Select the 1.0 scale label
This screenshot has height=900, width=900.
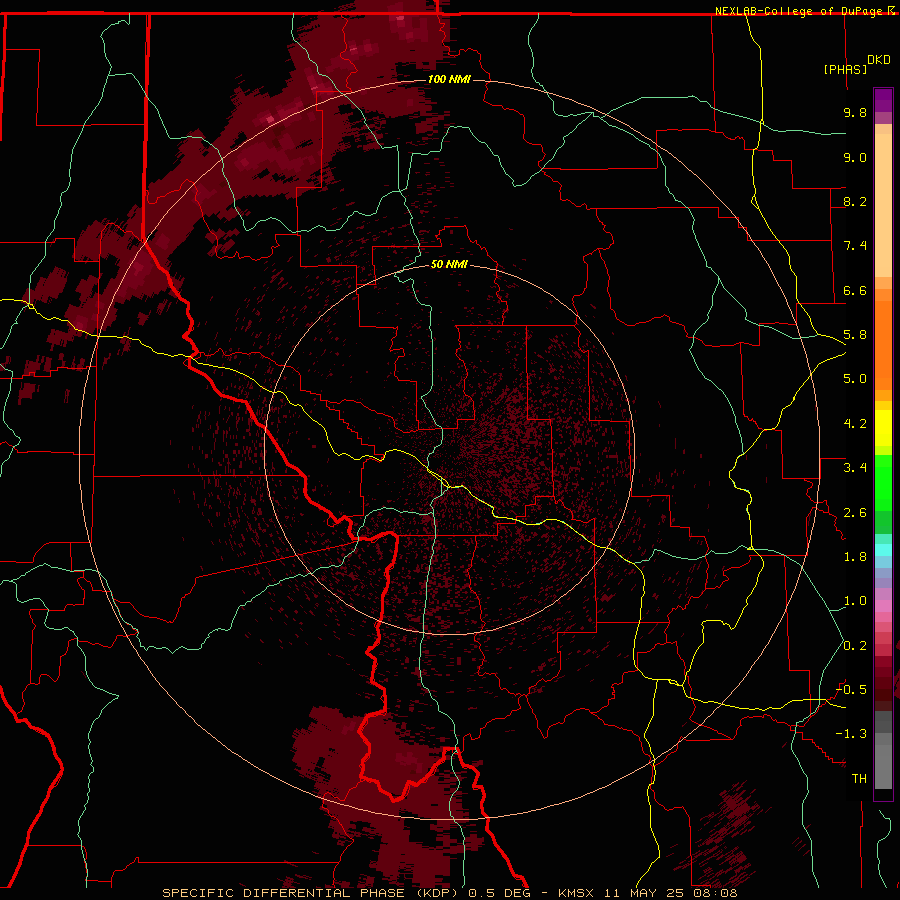(x=855, y=601)
